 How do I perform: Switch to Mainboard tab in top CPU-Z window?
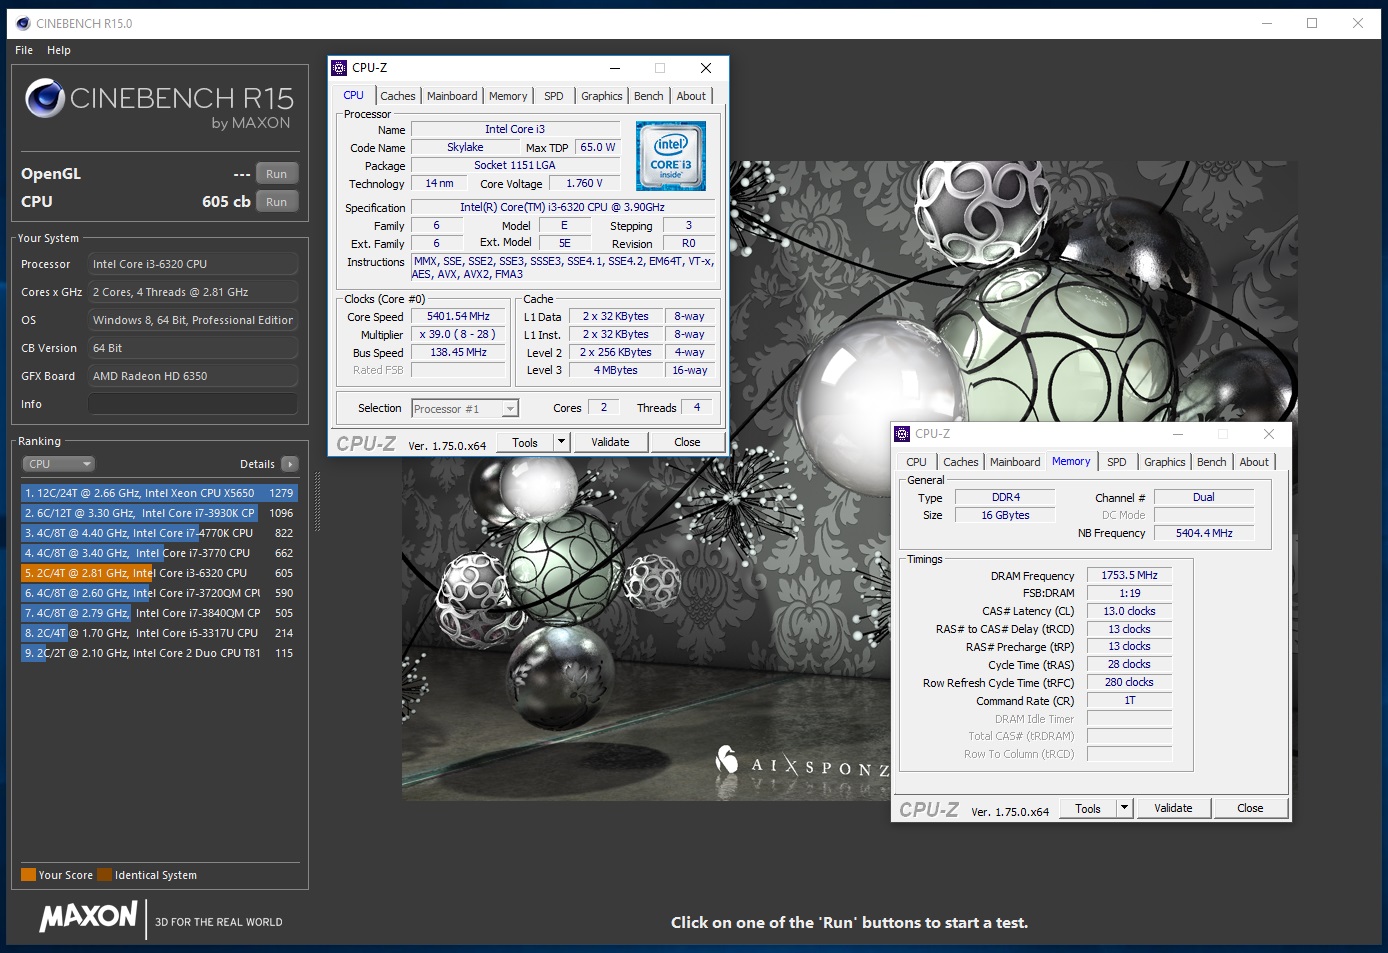[452, 96]
